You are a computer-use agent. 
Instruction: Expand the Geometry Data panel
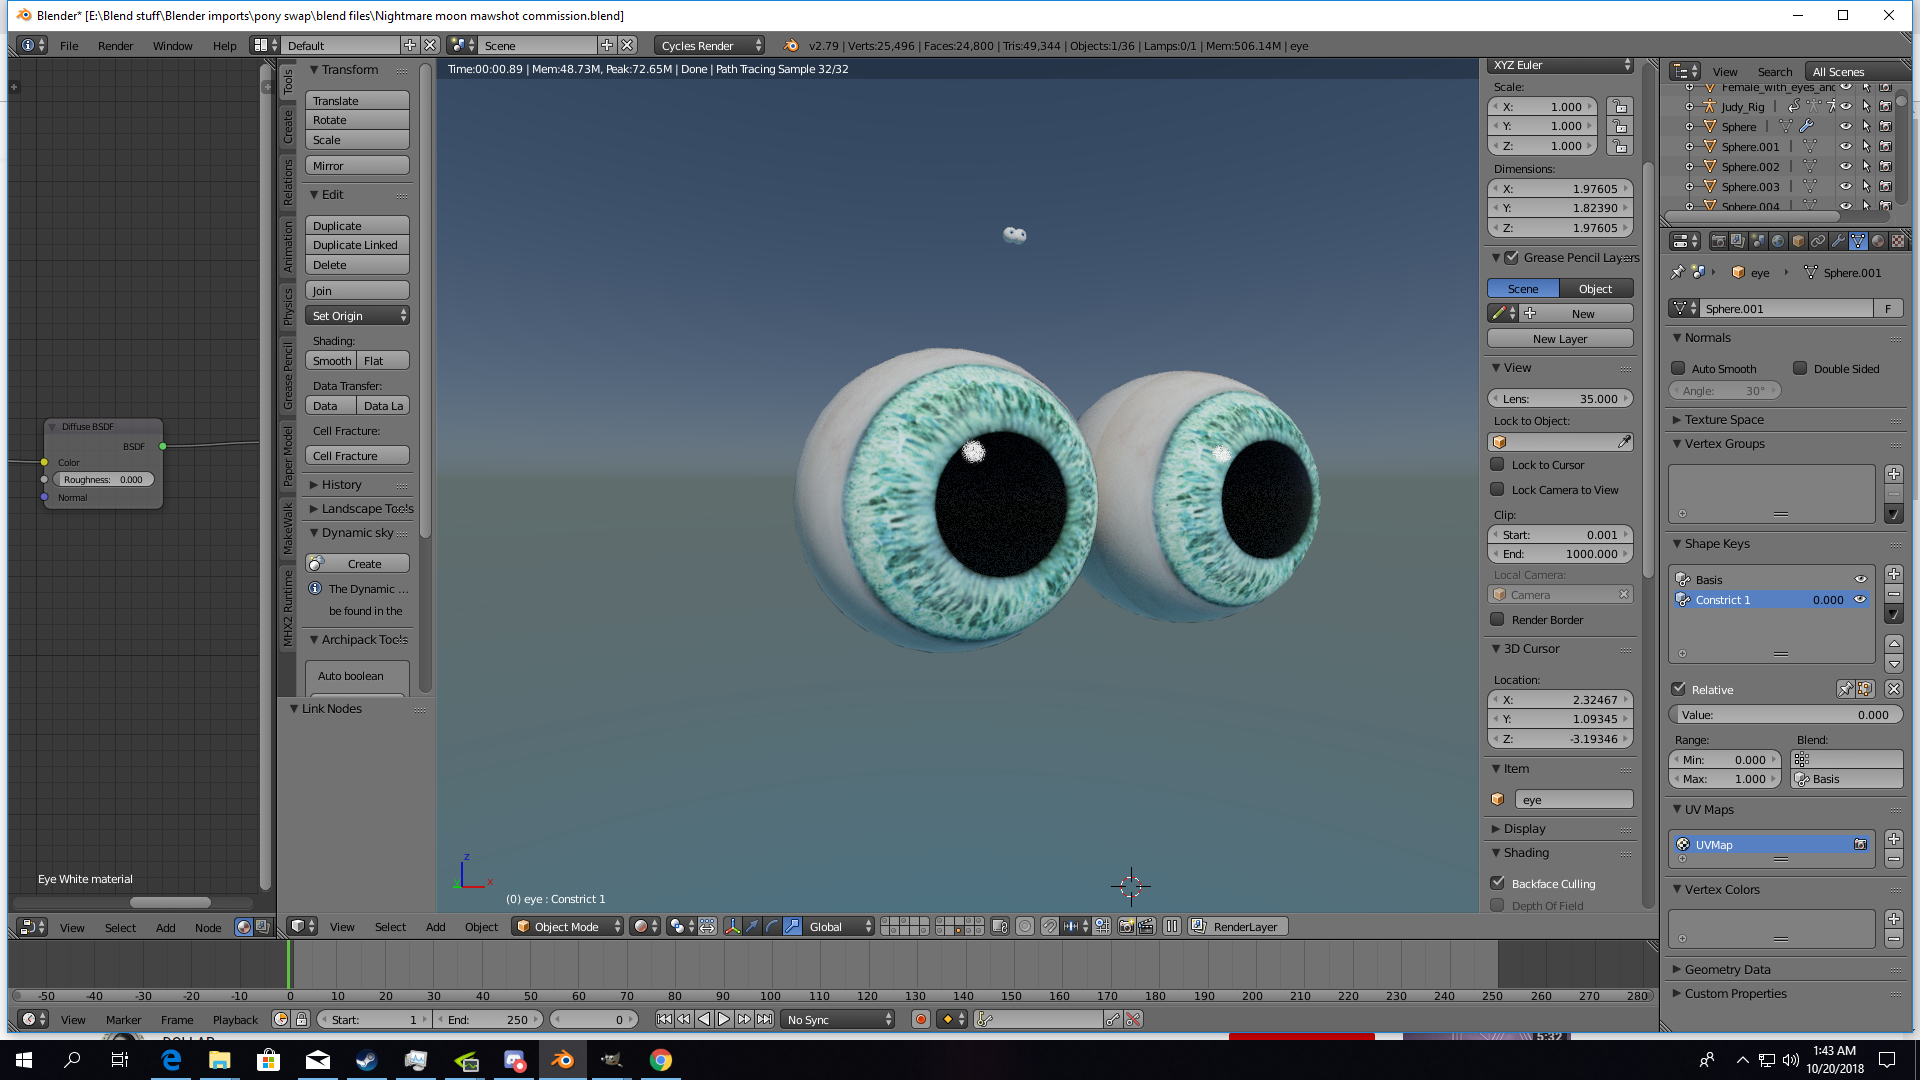1727,969
